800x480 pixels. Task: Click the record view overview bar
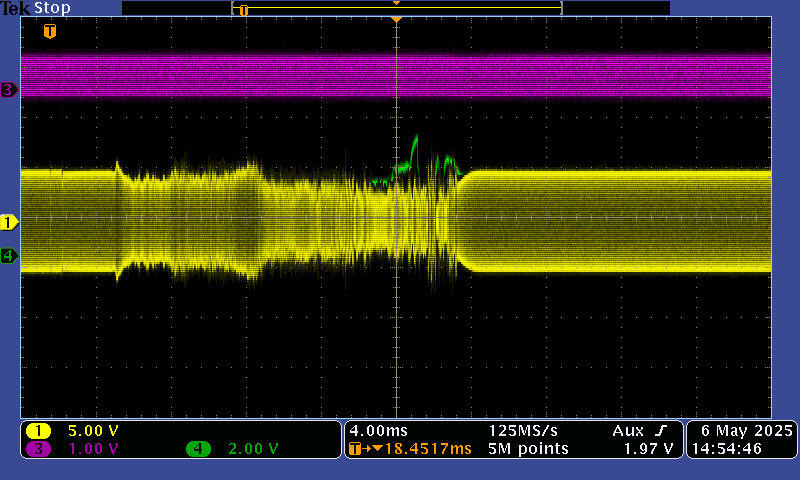[396, 8]
